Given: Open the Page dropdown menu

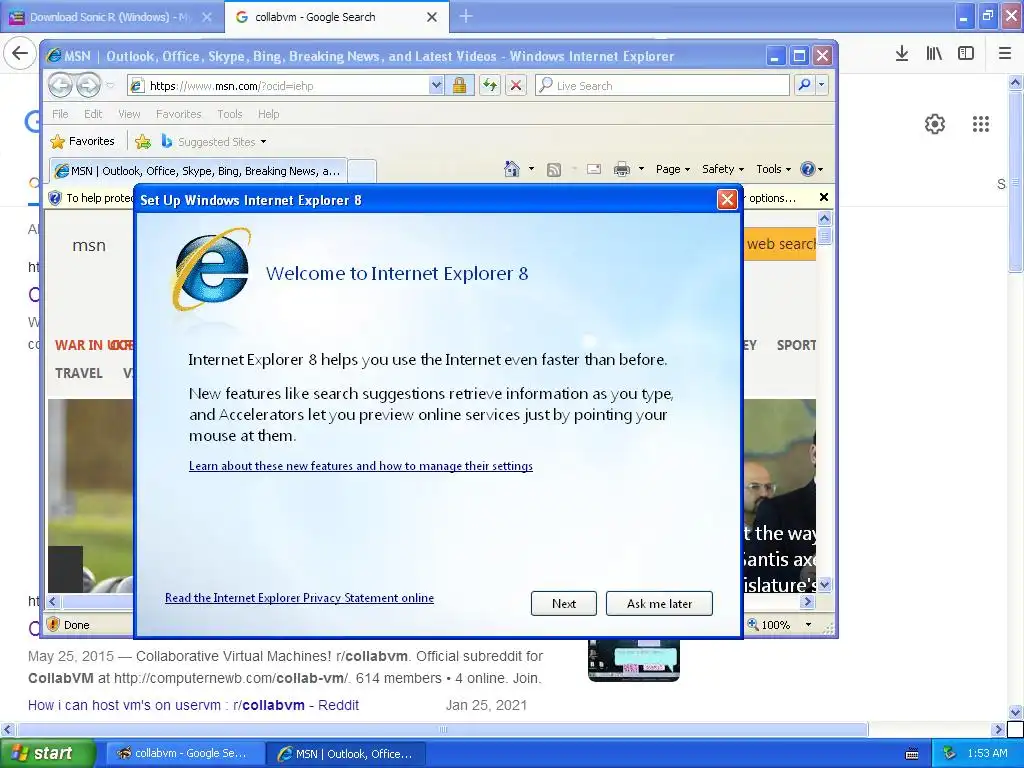Looking at the screenshot, I should [673, 169].
